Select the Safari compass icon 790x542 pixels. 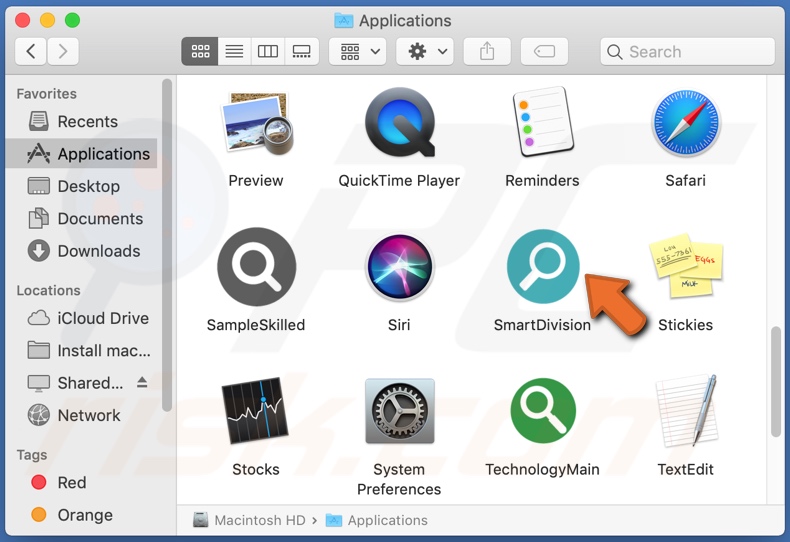[686, 122]
